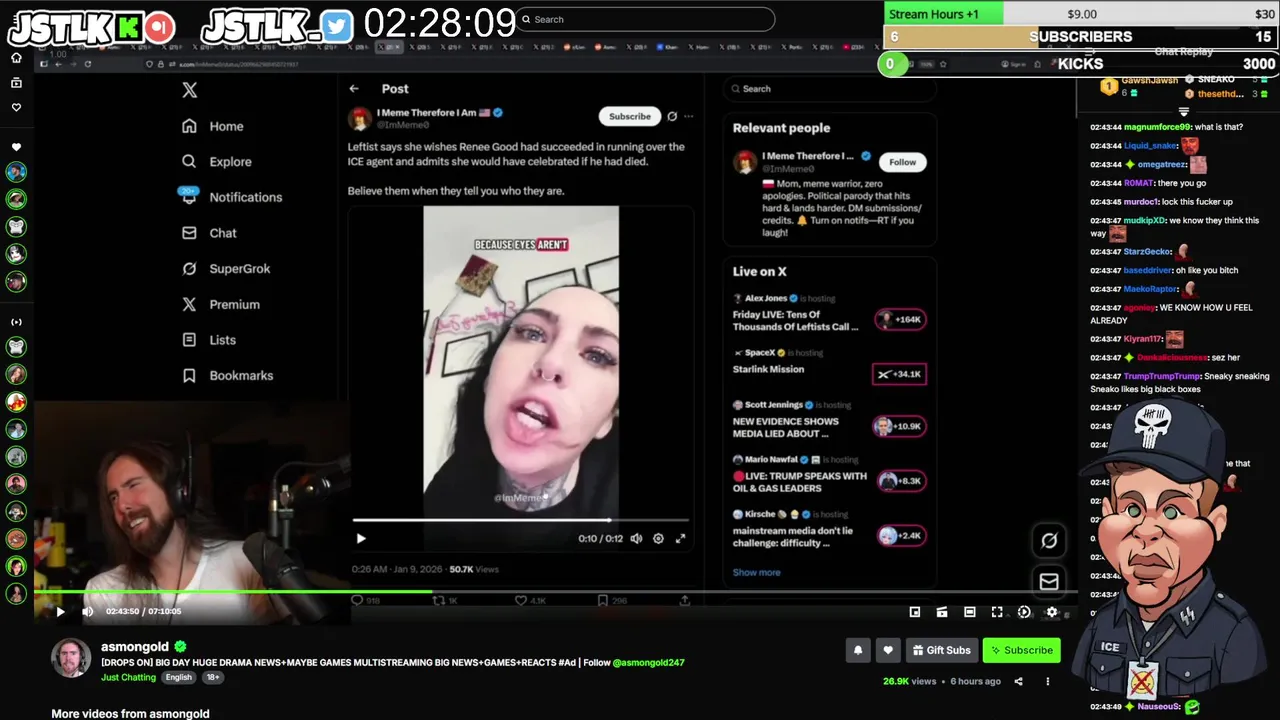
Task: Click the Gift Subs button
Action: [x=941, y=650]
